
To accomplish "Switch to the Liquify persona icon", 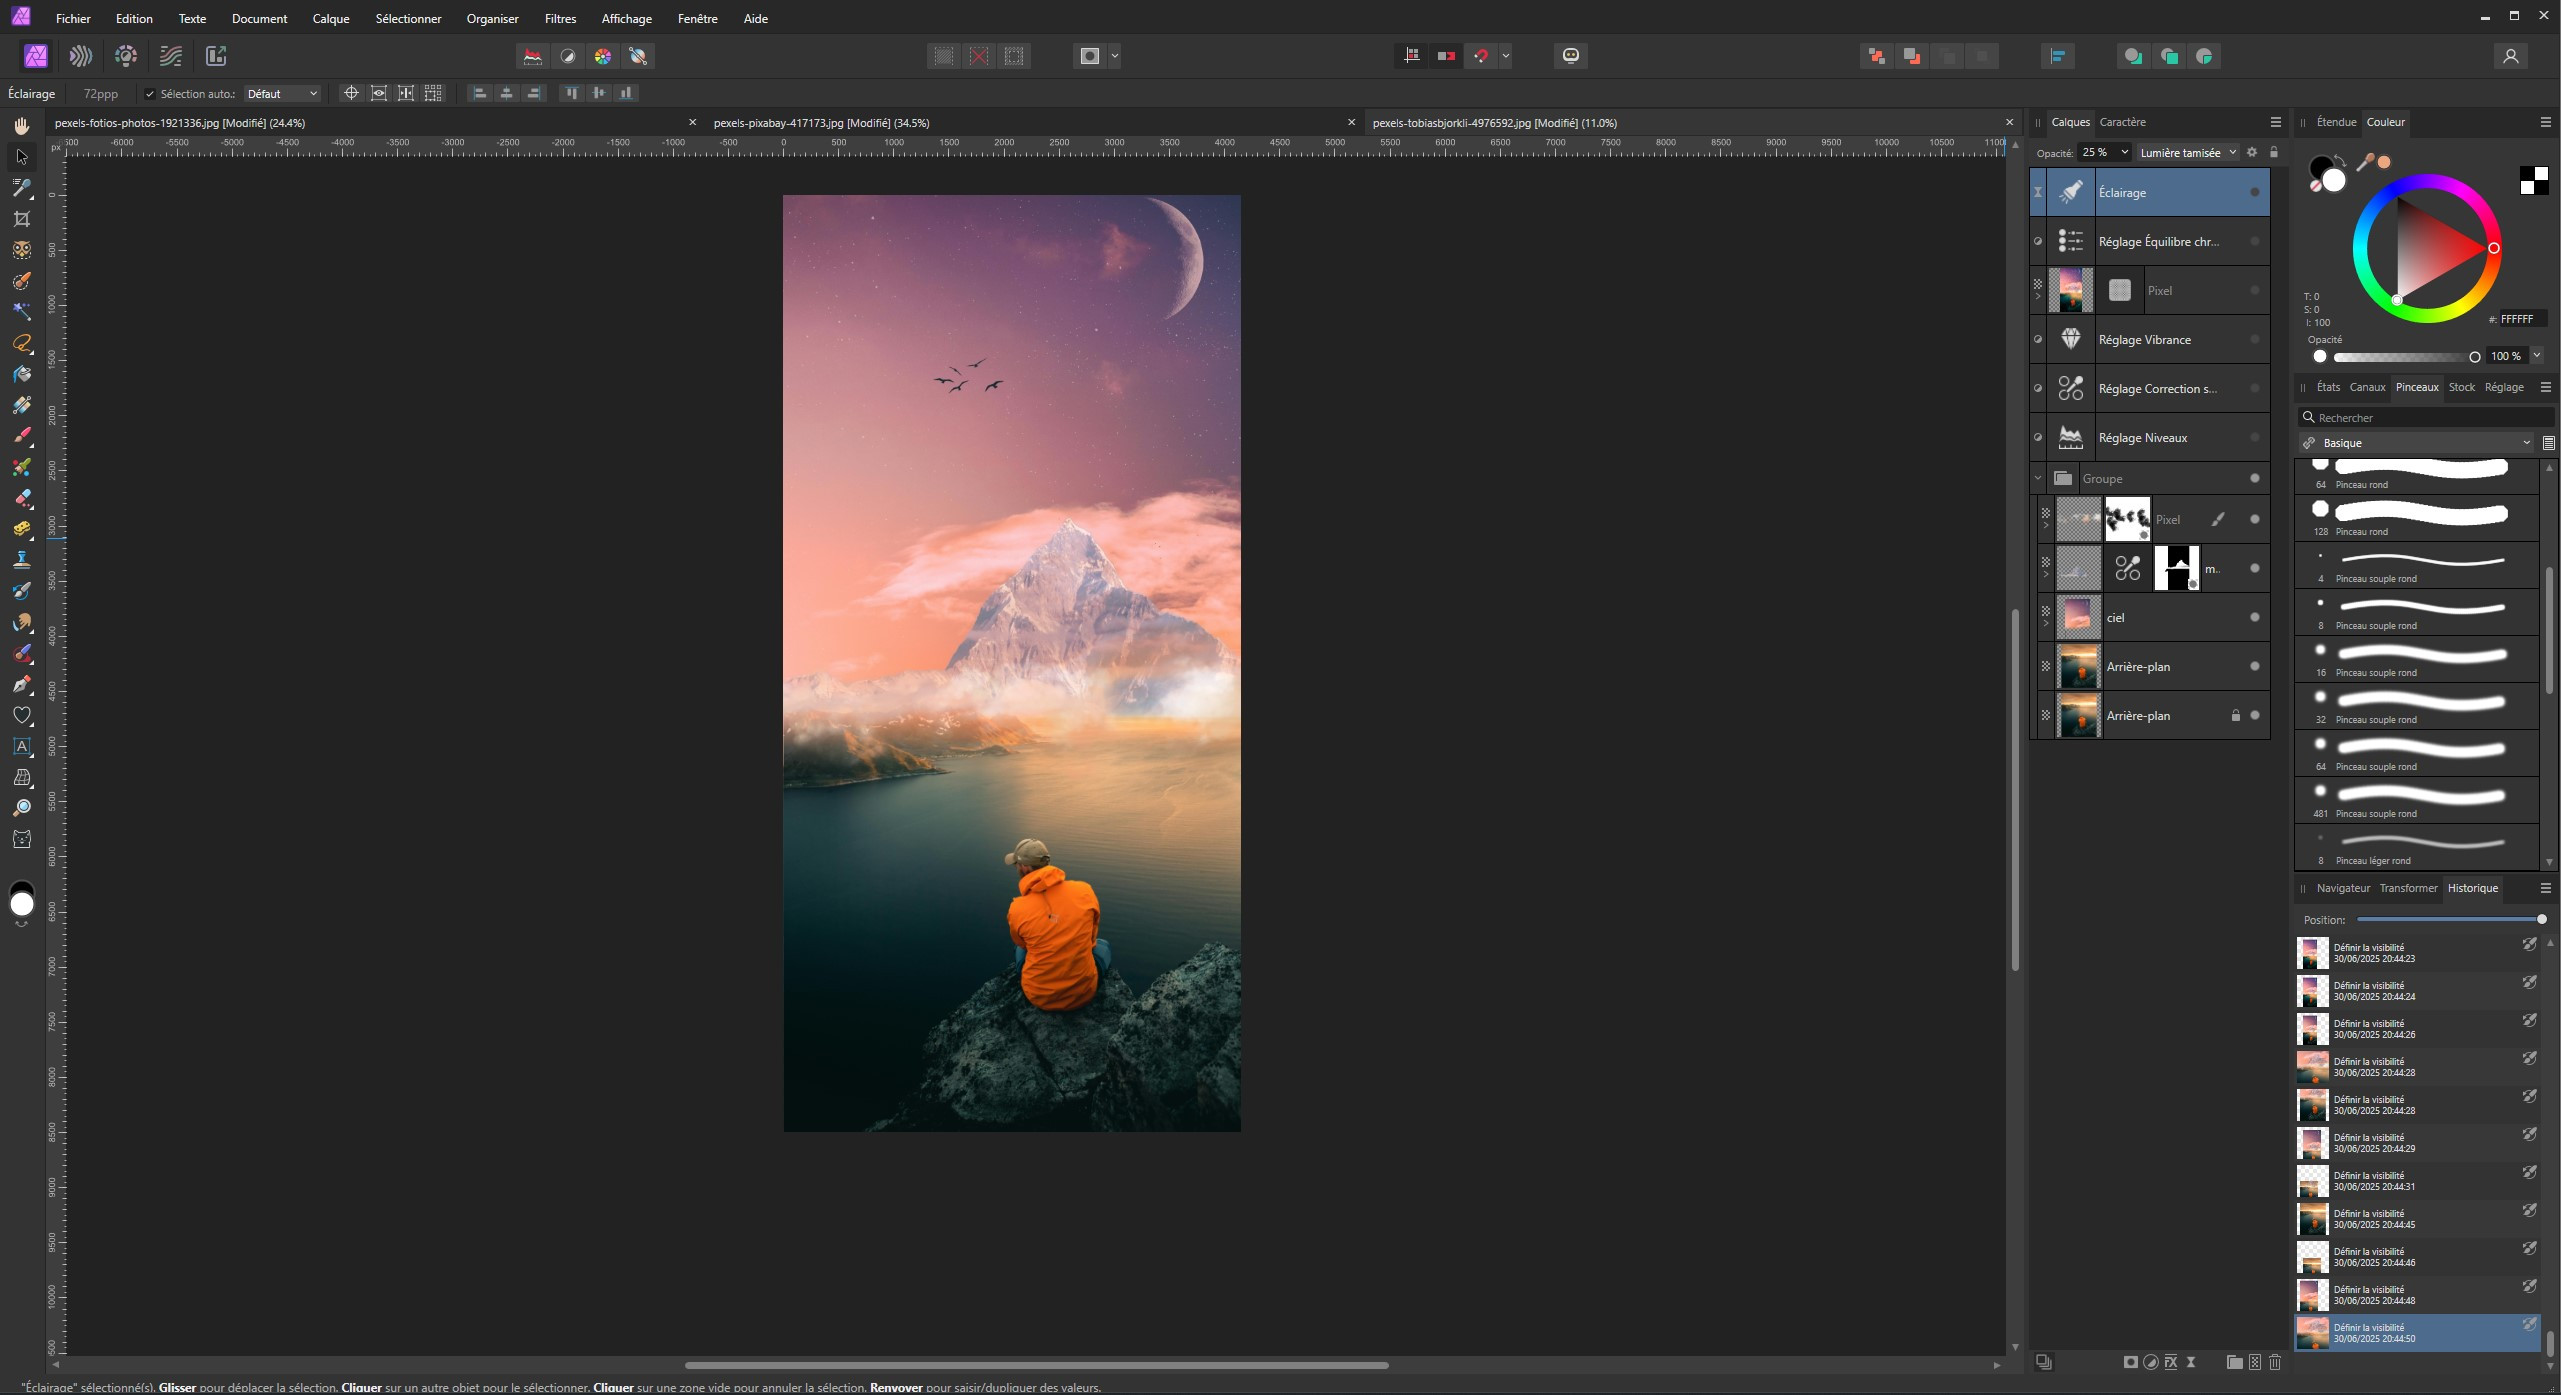I will point(81,56).
